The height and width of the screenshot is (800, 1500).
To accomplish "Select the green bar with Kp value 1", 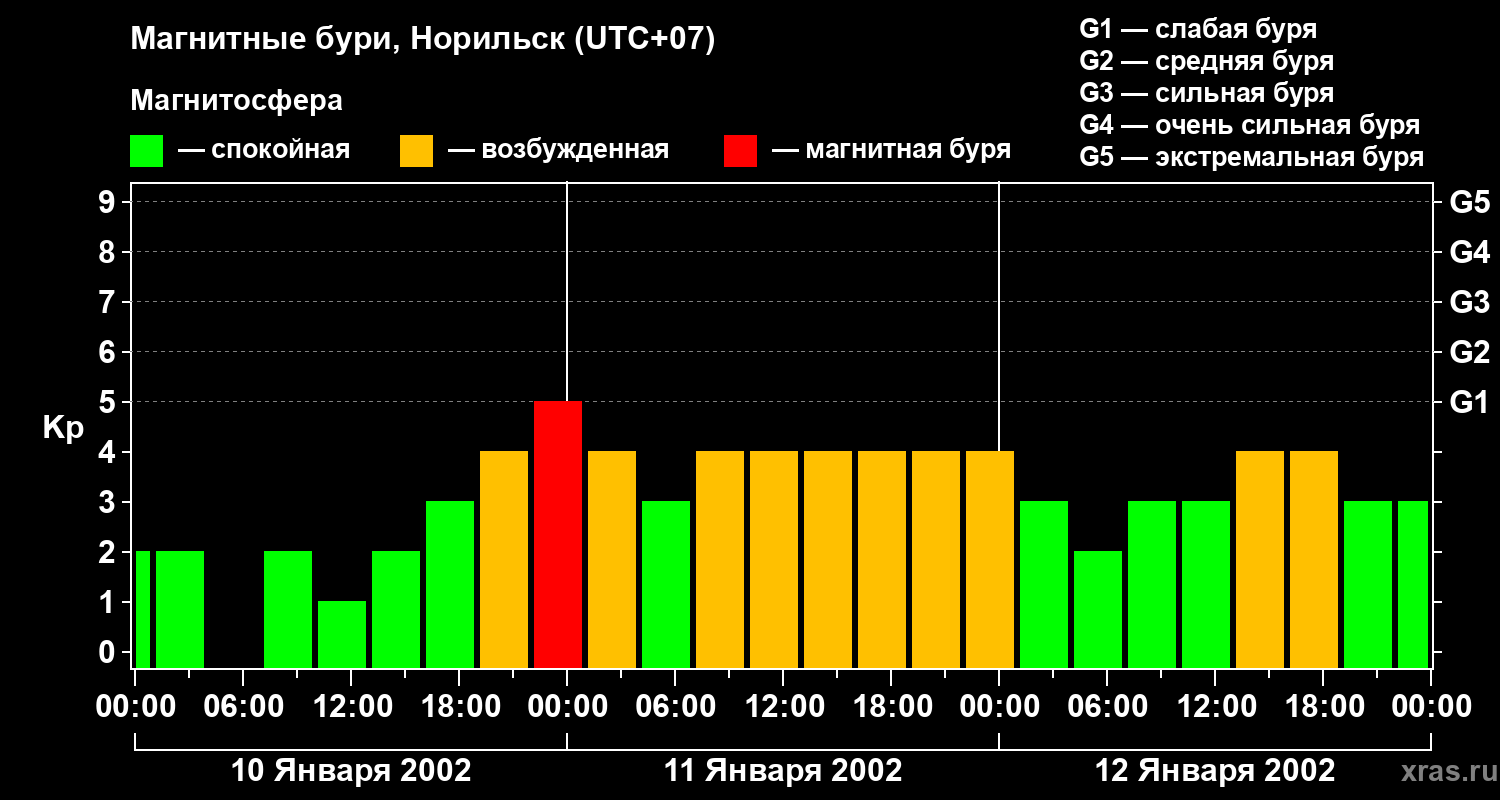I will [342, 634].
